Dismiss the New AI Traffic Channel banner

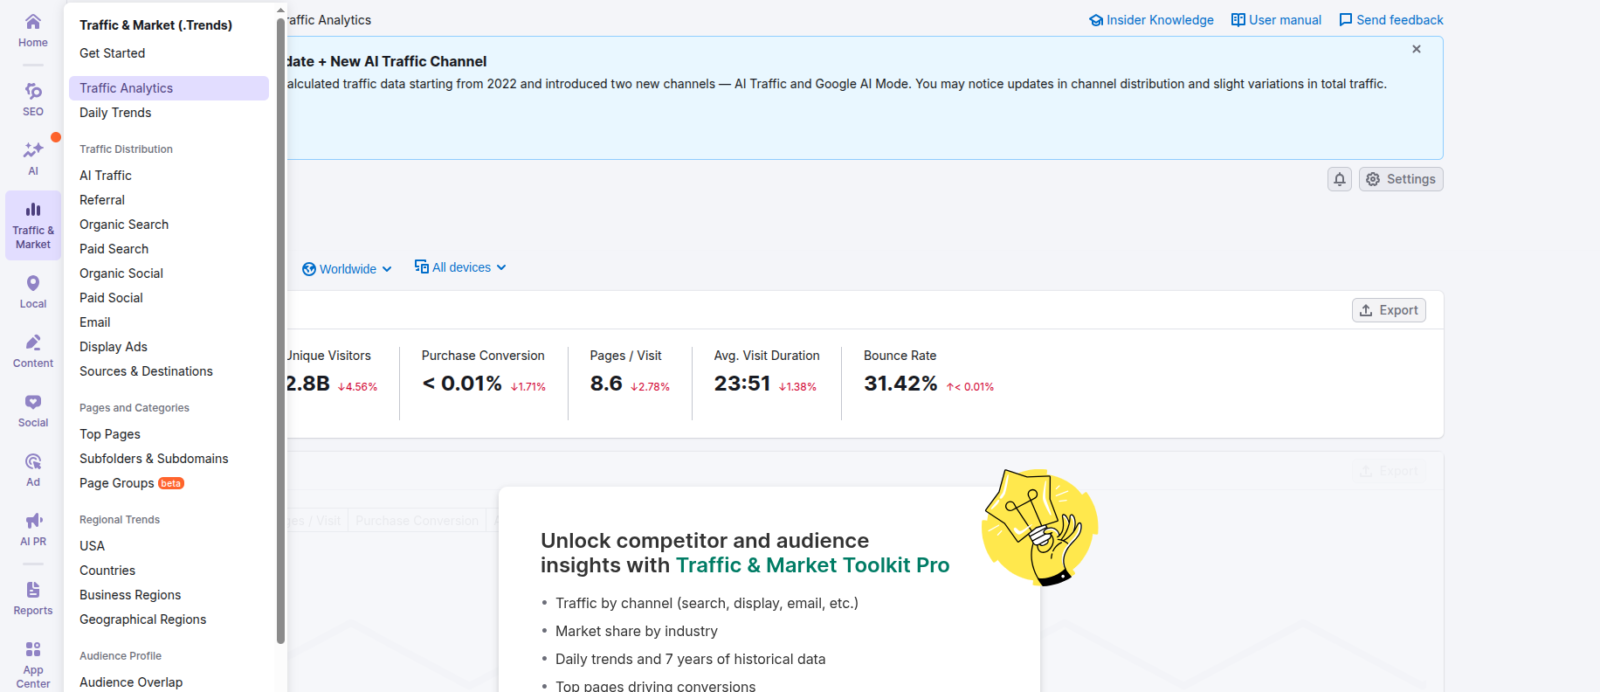pos(1416,49)
